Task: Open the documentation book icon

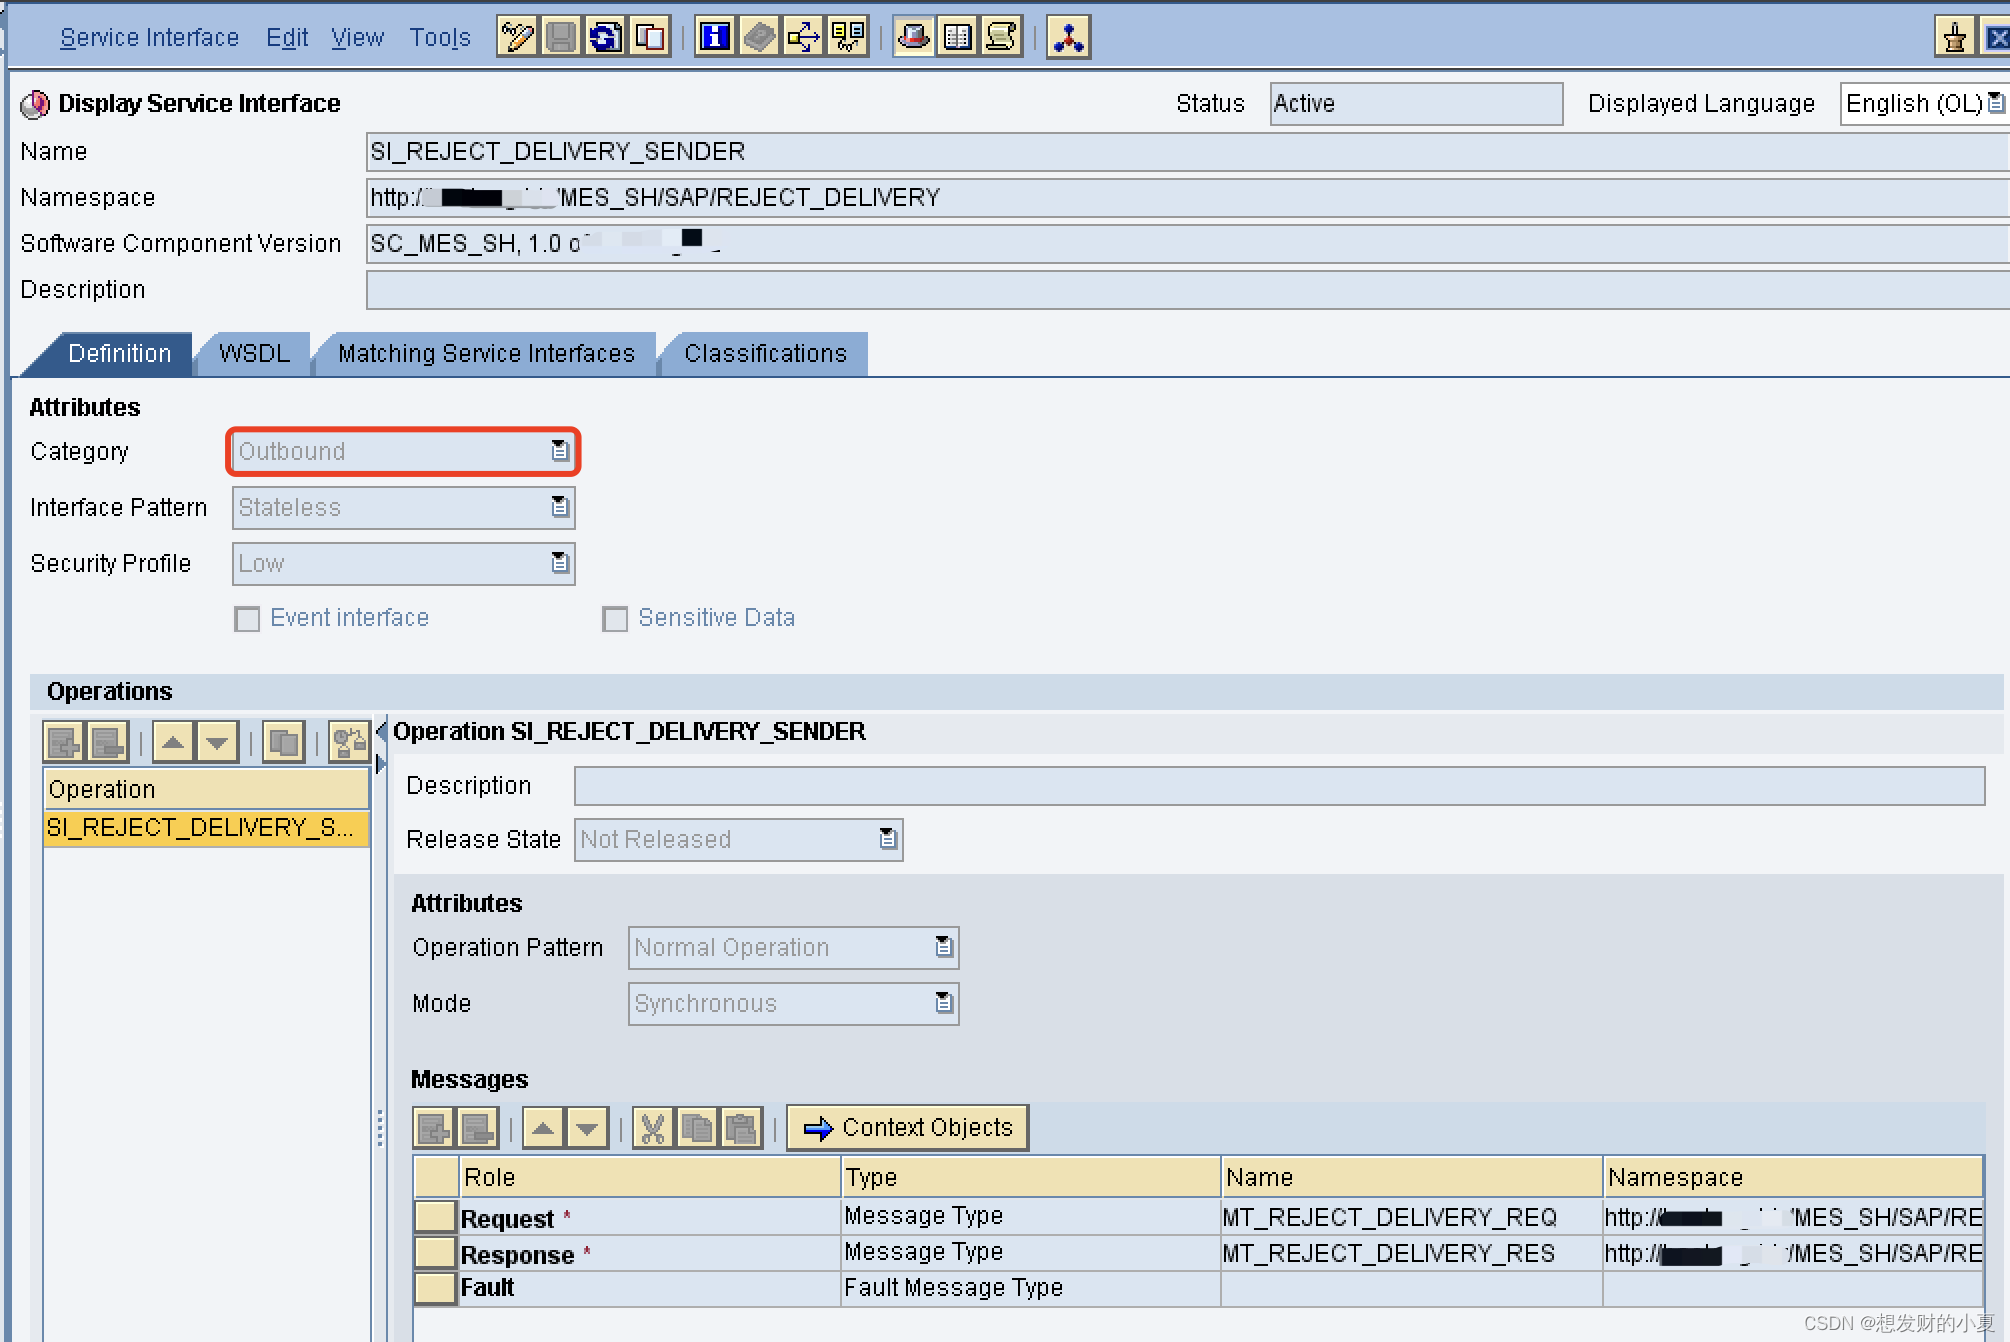Action: pyautogui.click(x=957, y=38)
